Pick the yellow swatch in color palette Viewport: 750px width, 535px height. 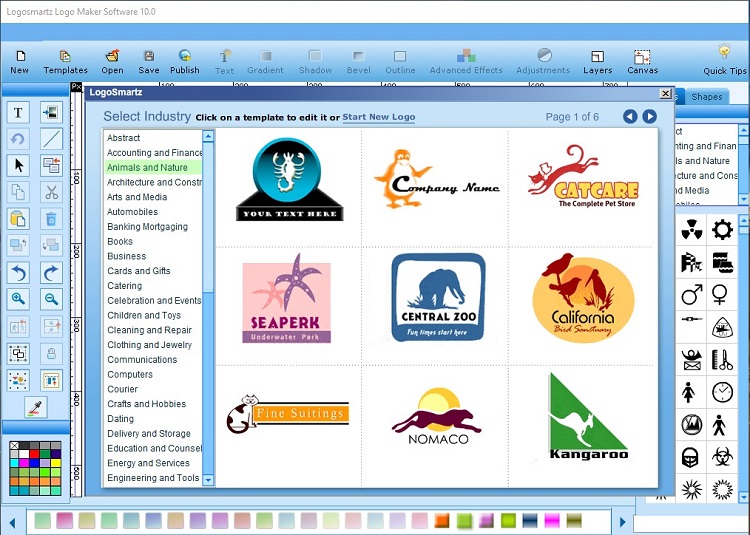[x=56, y=463]
